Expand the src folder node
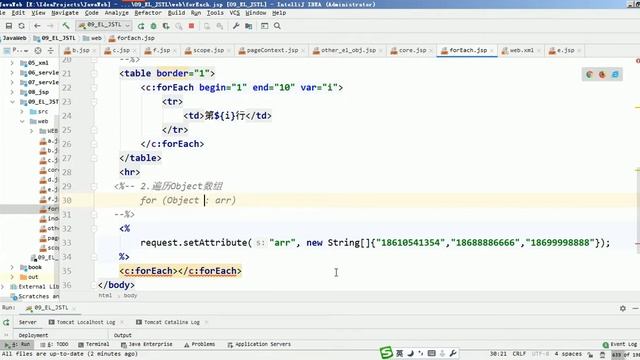 (x=22, y=111)
